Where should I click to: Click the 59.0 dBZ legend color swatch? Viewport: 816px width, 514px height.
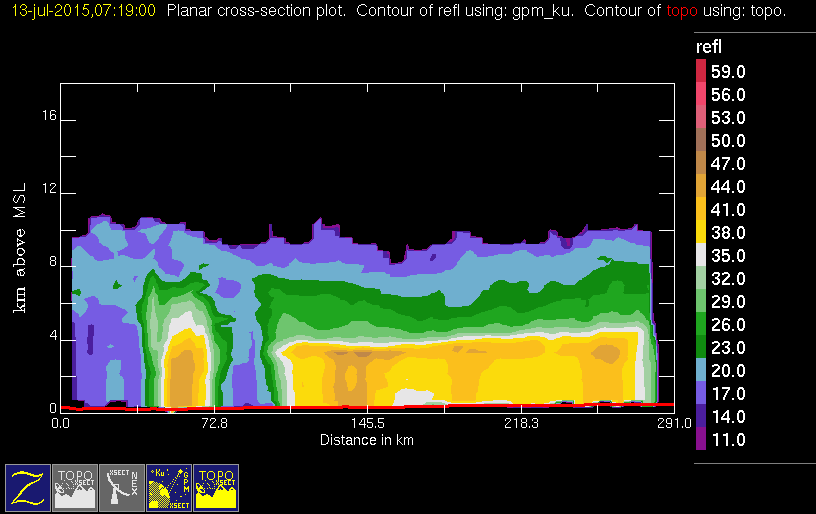pos(701,71)
